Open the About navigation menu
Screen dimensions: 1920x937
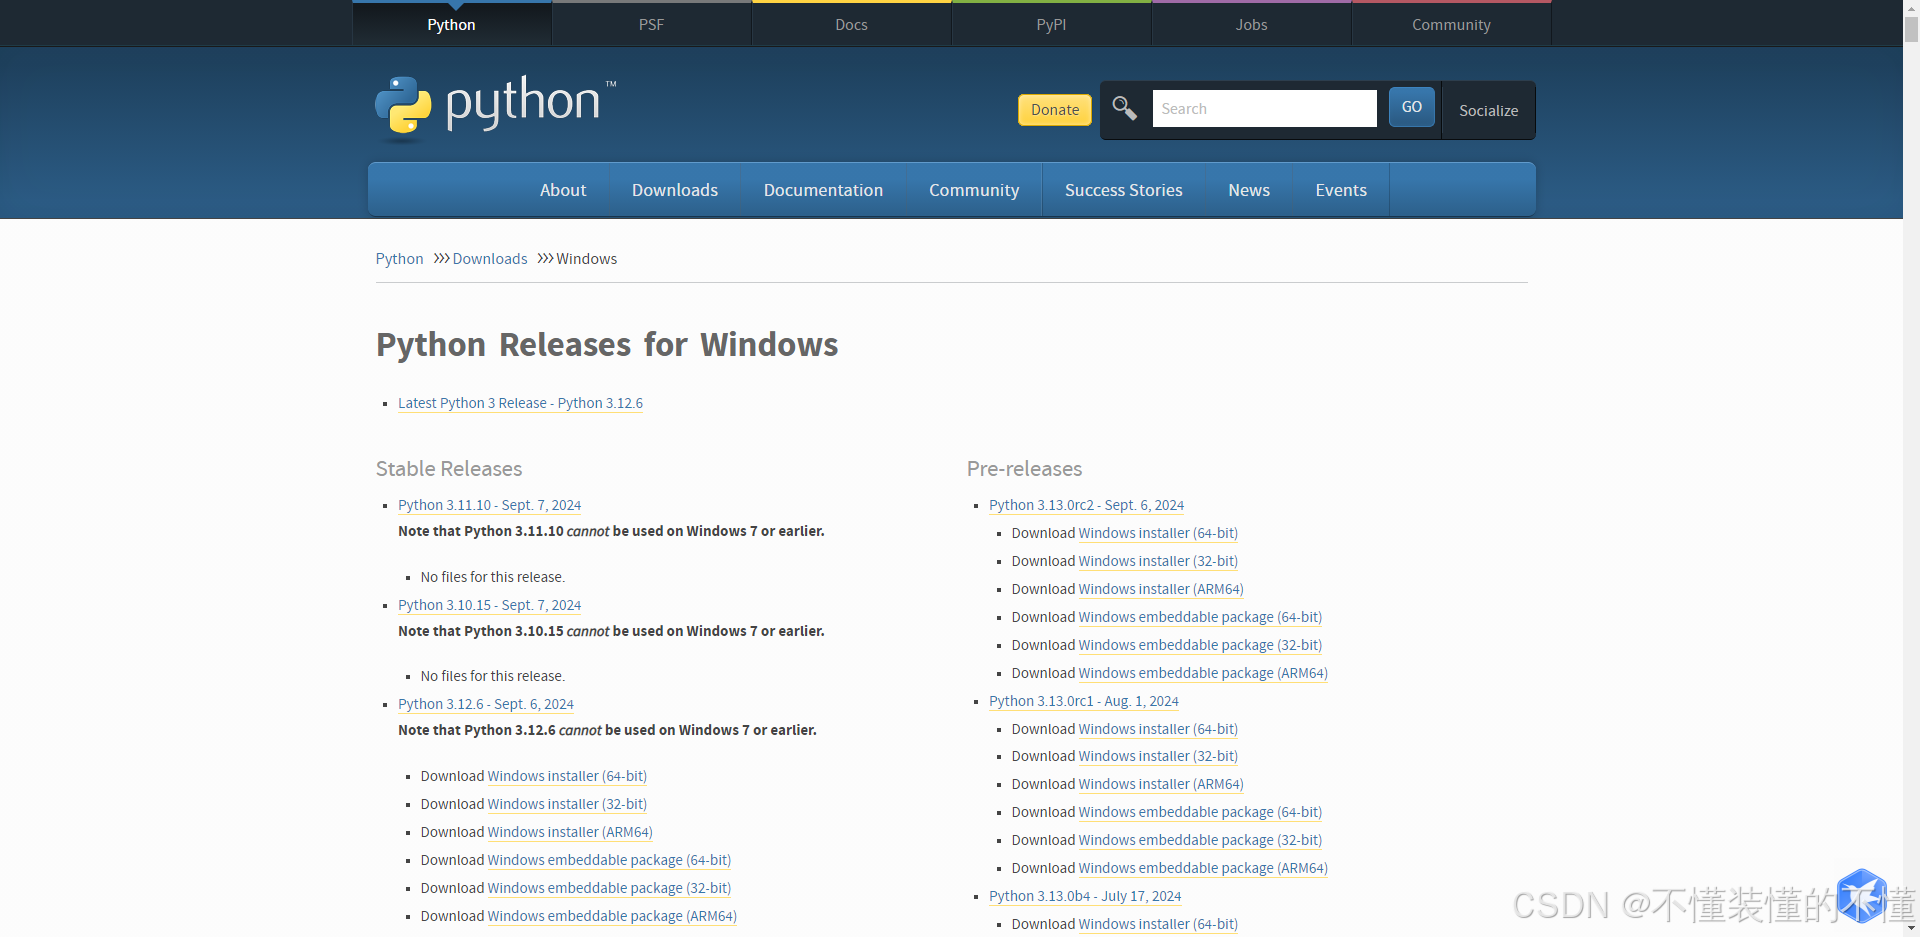pos(563,190)
